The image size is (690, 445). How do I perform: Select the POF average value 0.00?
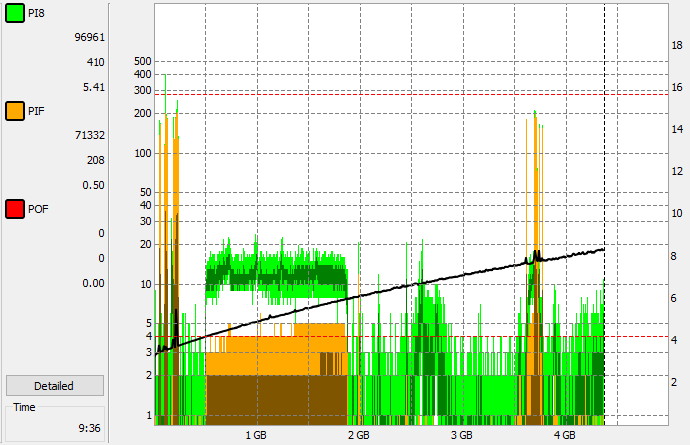coord(94,283)
